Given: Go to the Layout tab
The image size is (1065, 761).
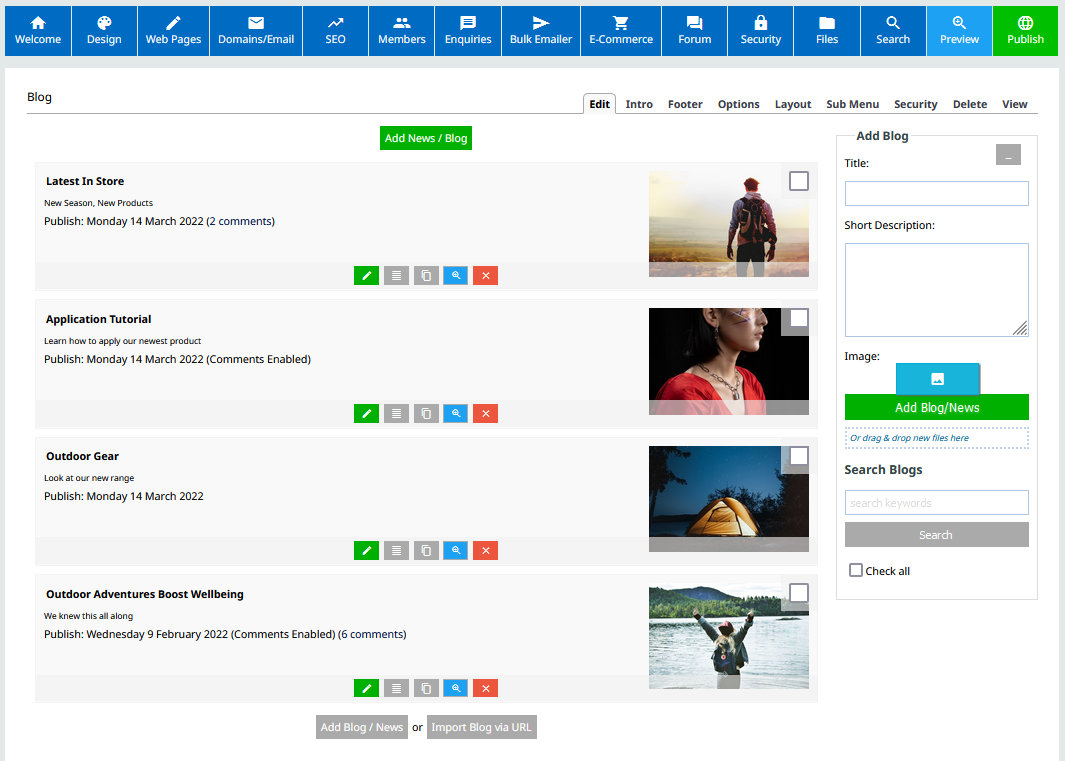Looking at the screenshot, I should tap(793, 104).
